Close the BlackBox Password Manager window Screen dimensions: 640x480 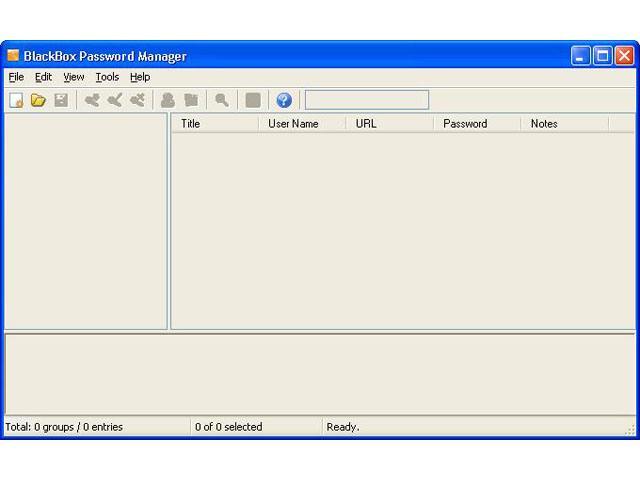tap(624, 56)
